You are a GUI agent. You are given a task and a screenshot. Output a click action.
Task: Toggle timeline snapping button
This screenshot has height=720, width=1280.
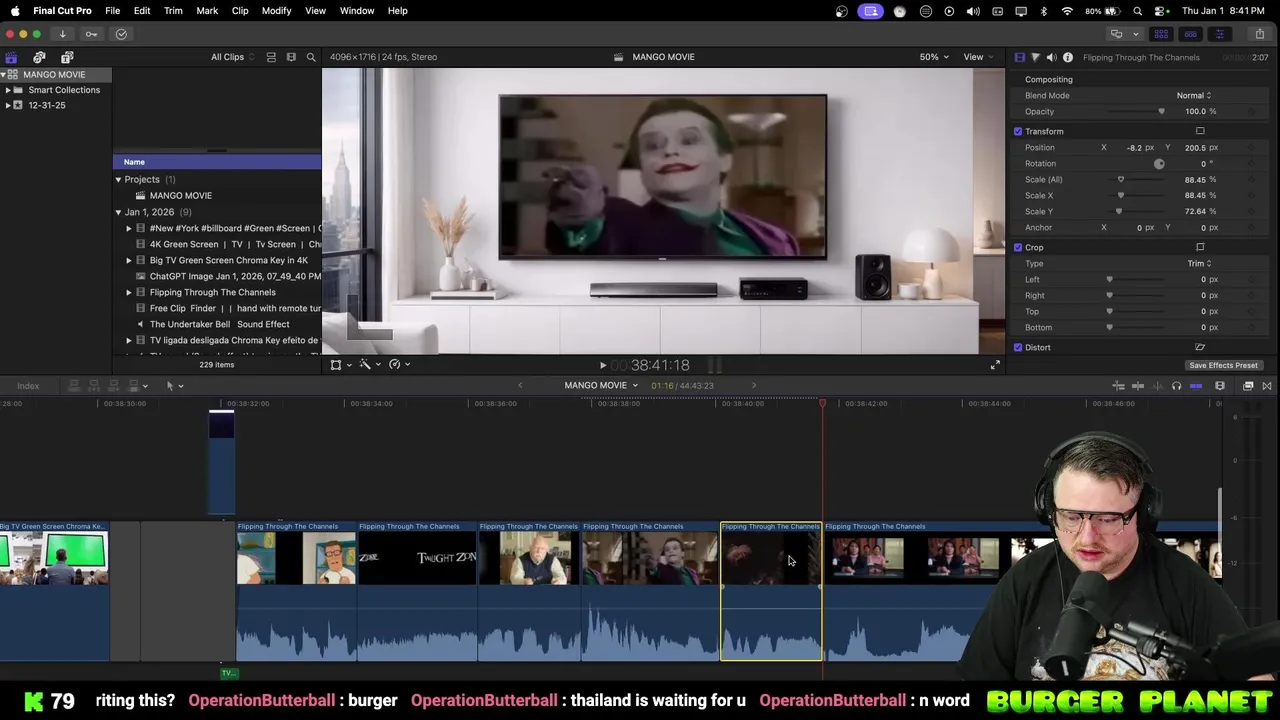point(1196,386)
